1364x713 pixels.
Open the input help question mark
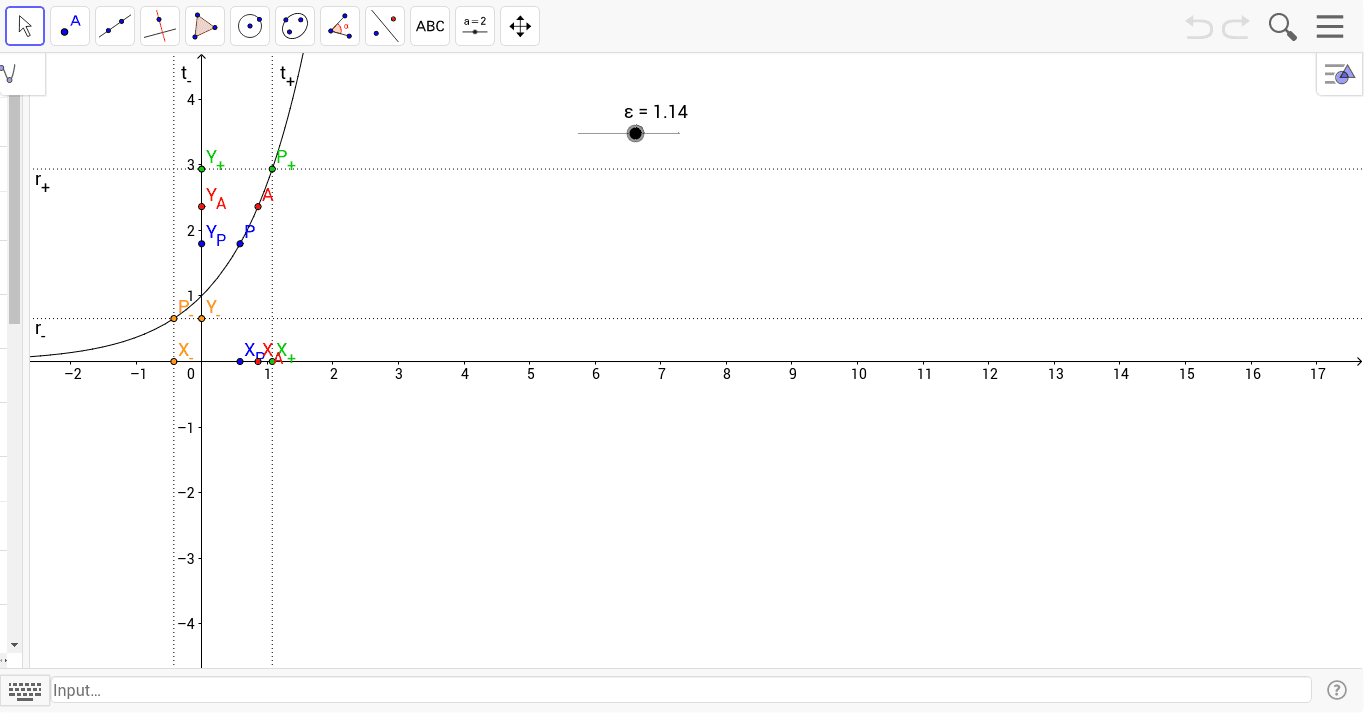click(1337, 690)
